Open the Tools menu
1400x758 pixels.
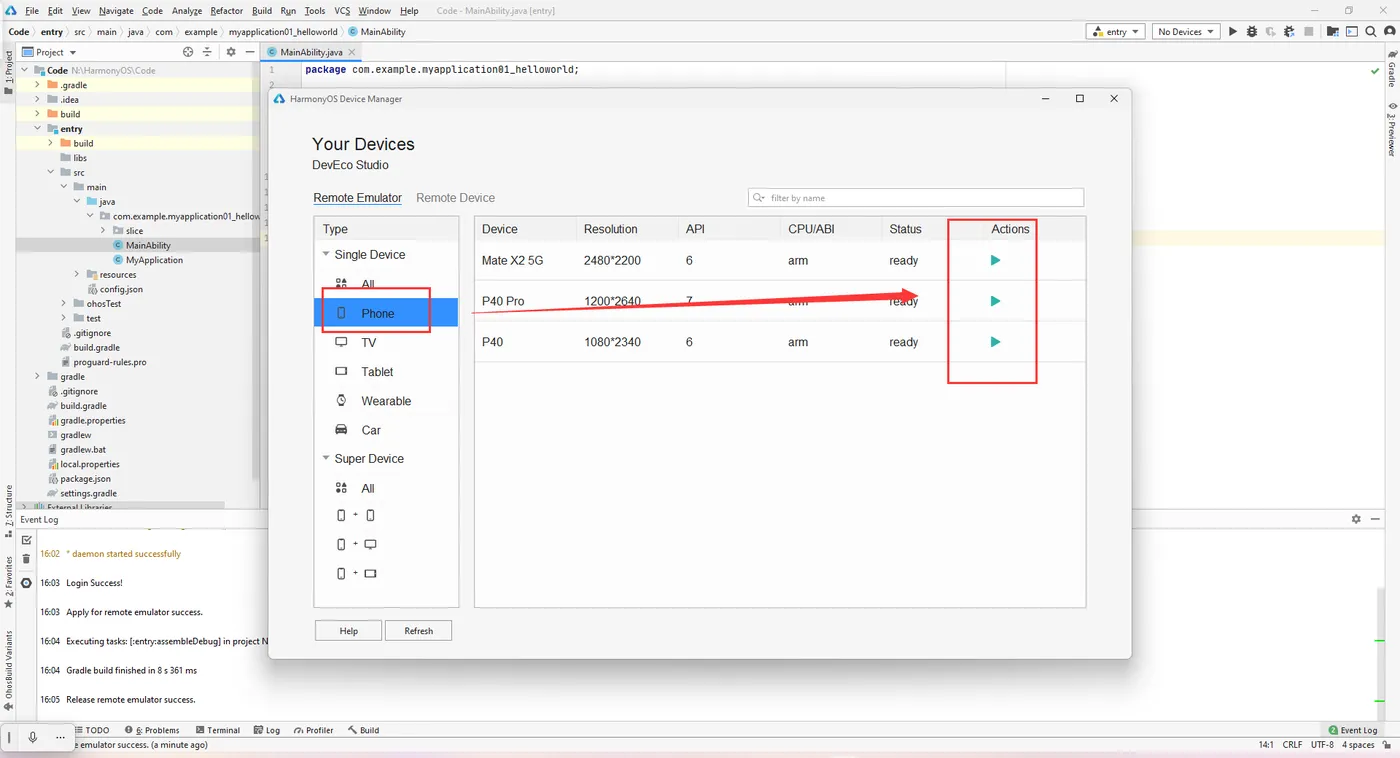click(x=314, y=10)
